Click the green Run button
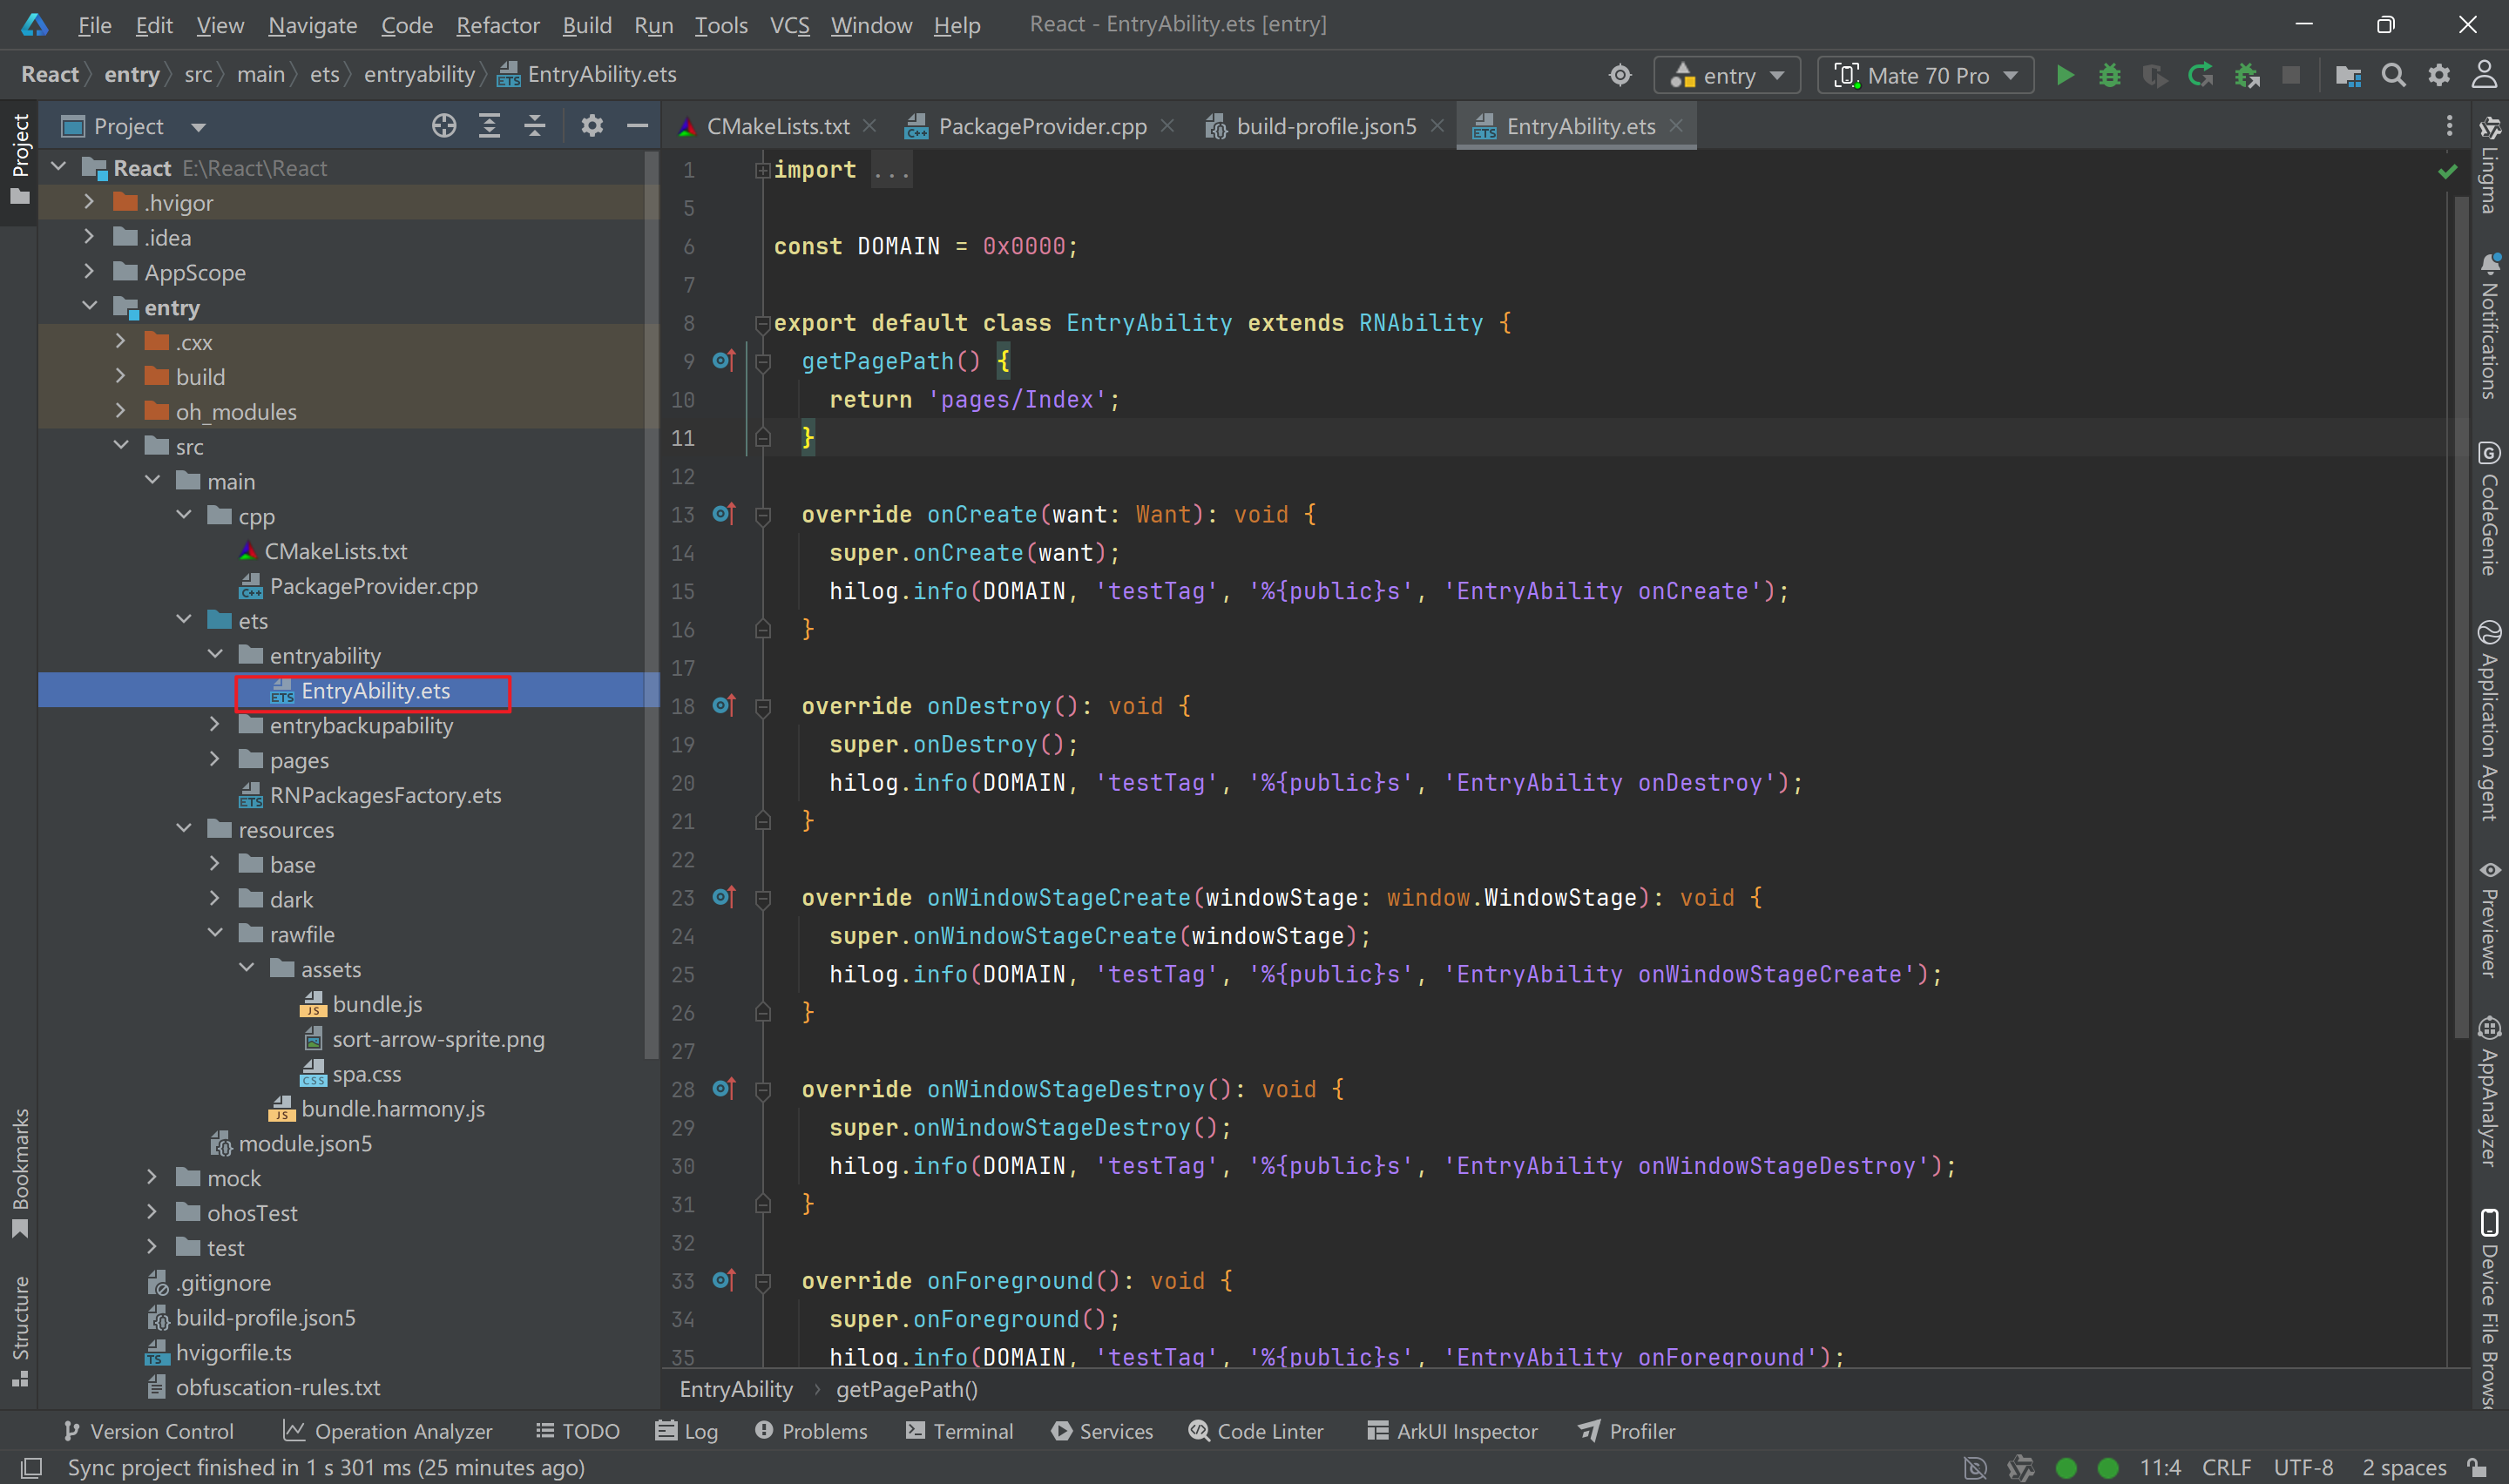 [2064, 75]
